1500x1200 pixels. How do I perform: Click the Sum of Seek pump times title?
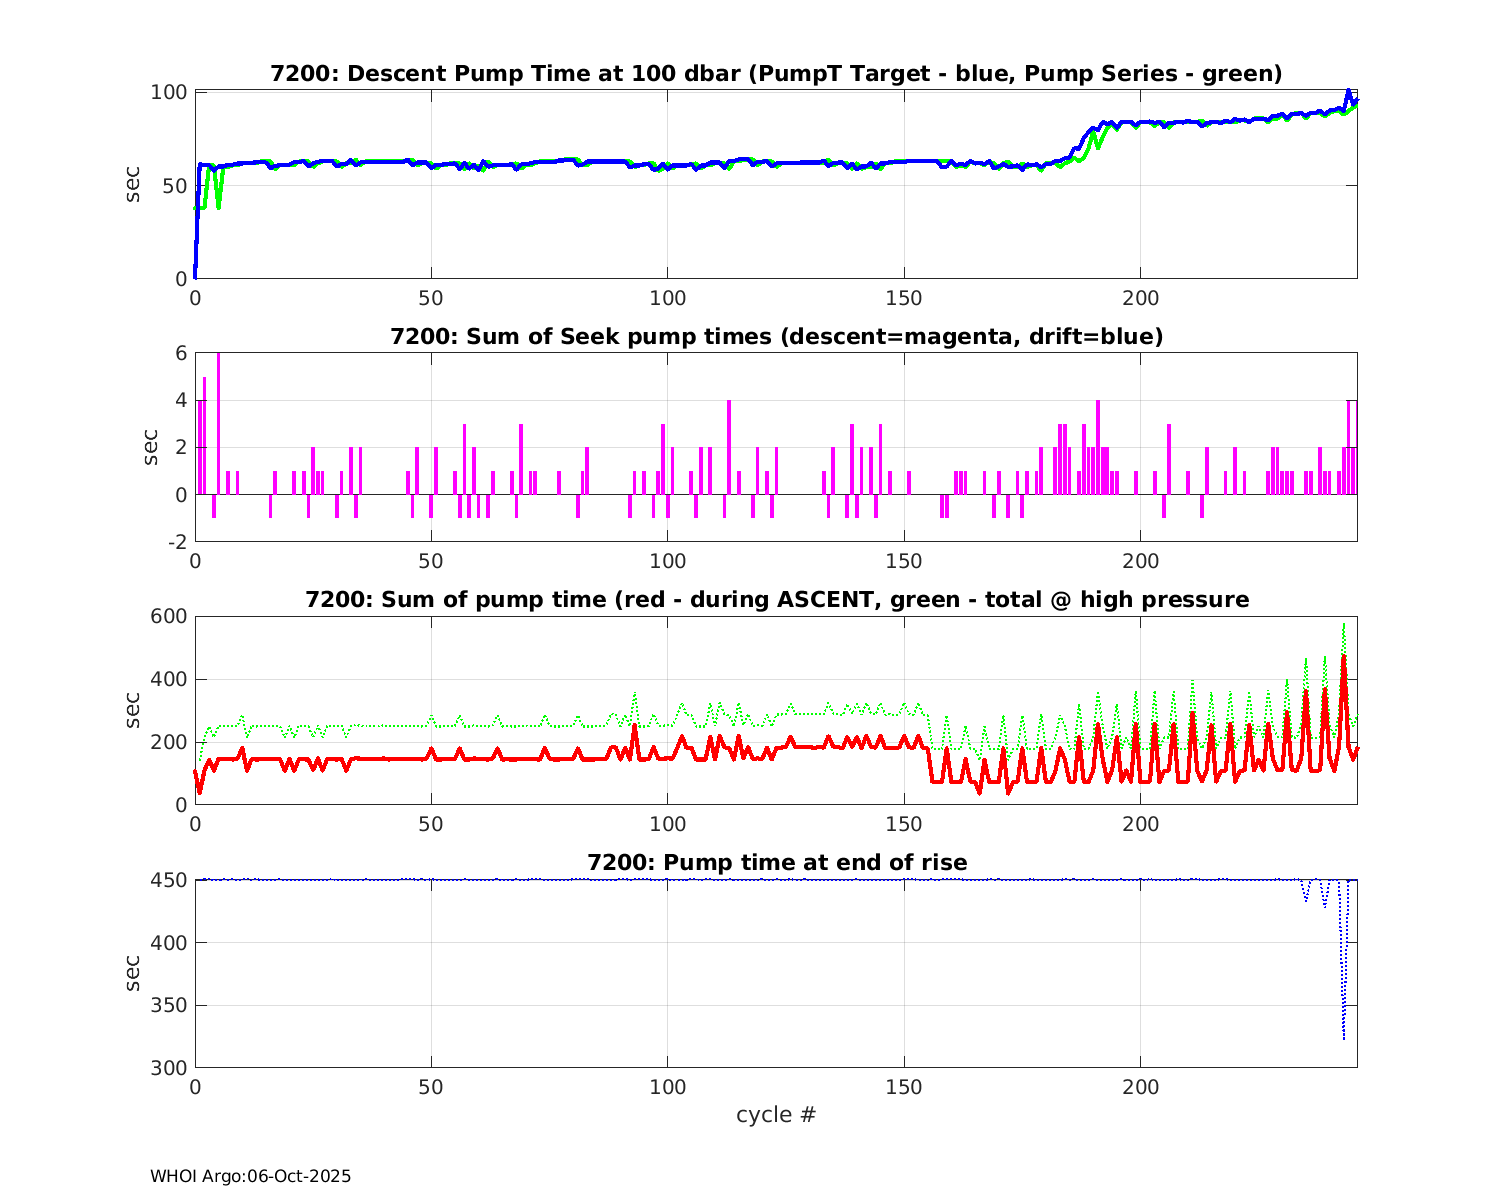[776, 337]
